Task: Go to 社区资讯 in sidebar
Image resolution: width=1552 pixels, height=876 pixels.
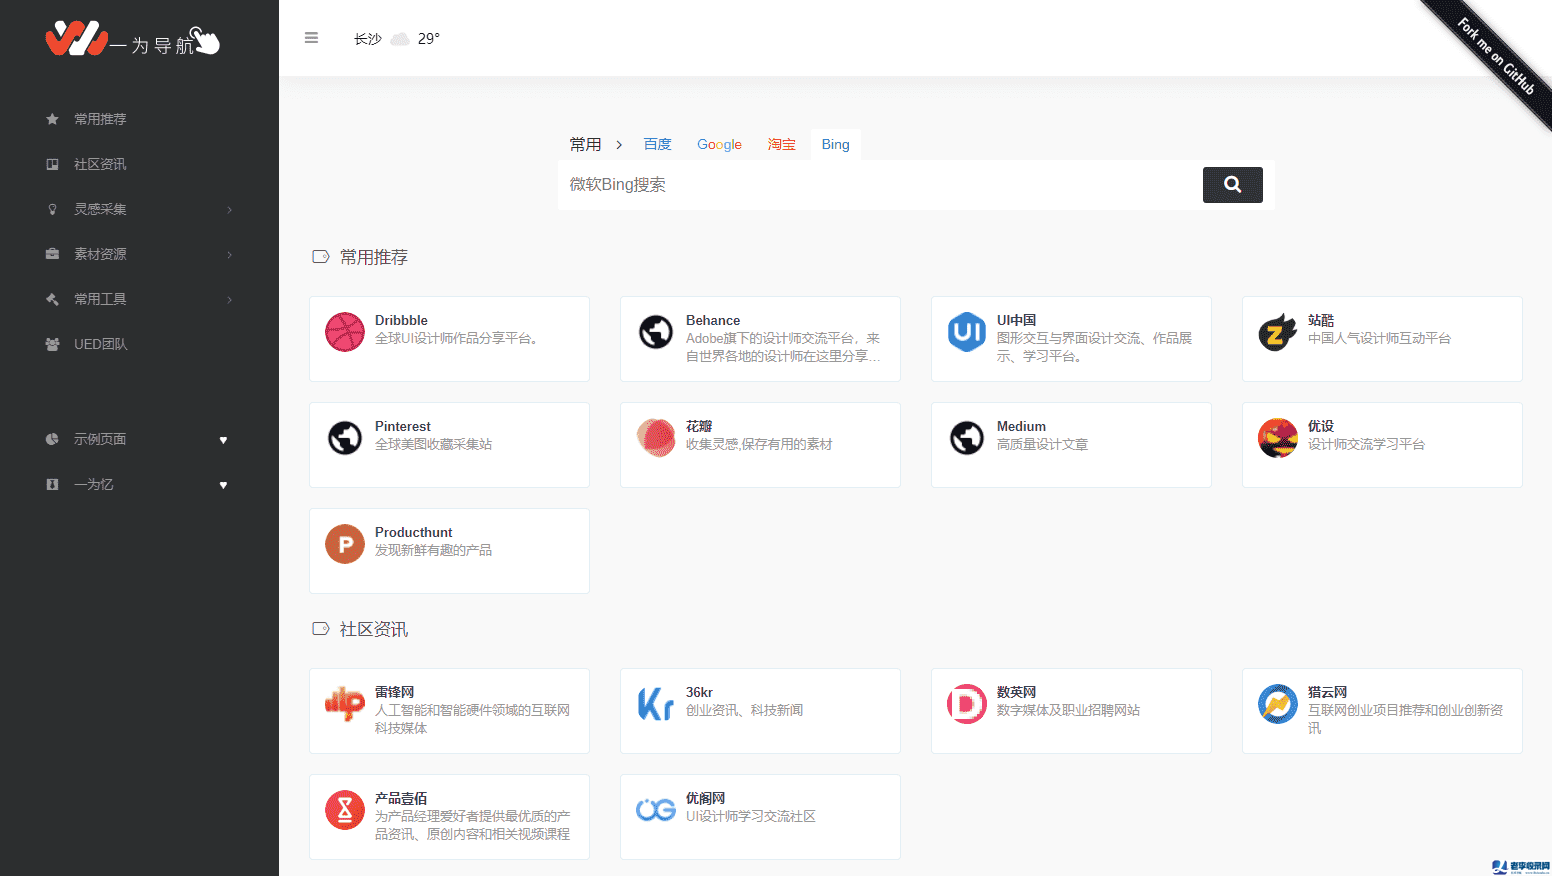Action: (100, 164)
